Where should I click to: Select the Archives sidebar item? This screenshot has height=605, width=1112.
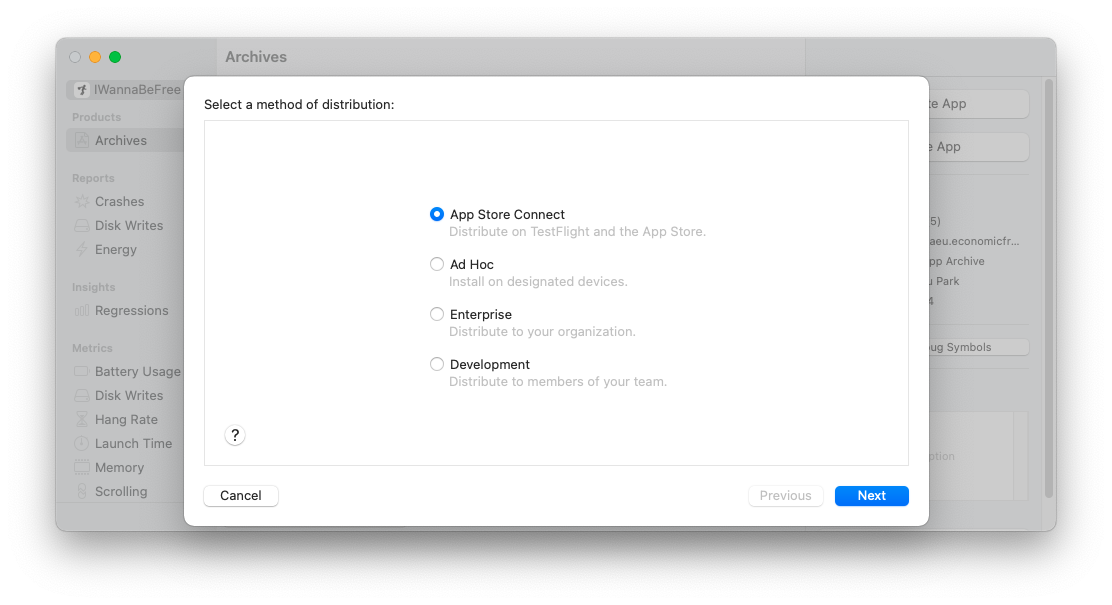pyautogui.click(x=126, y=140)
